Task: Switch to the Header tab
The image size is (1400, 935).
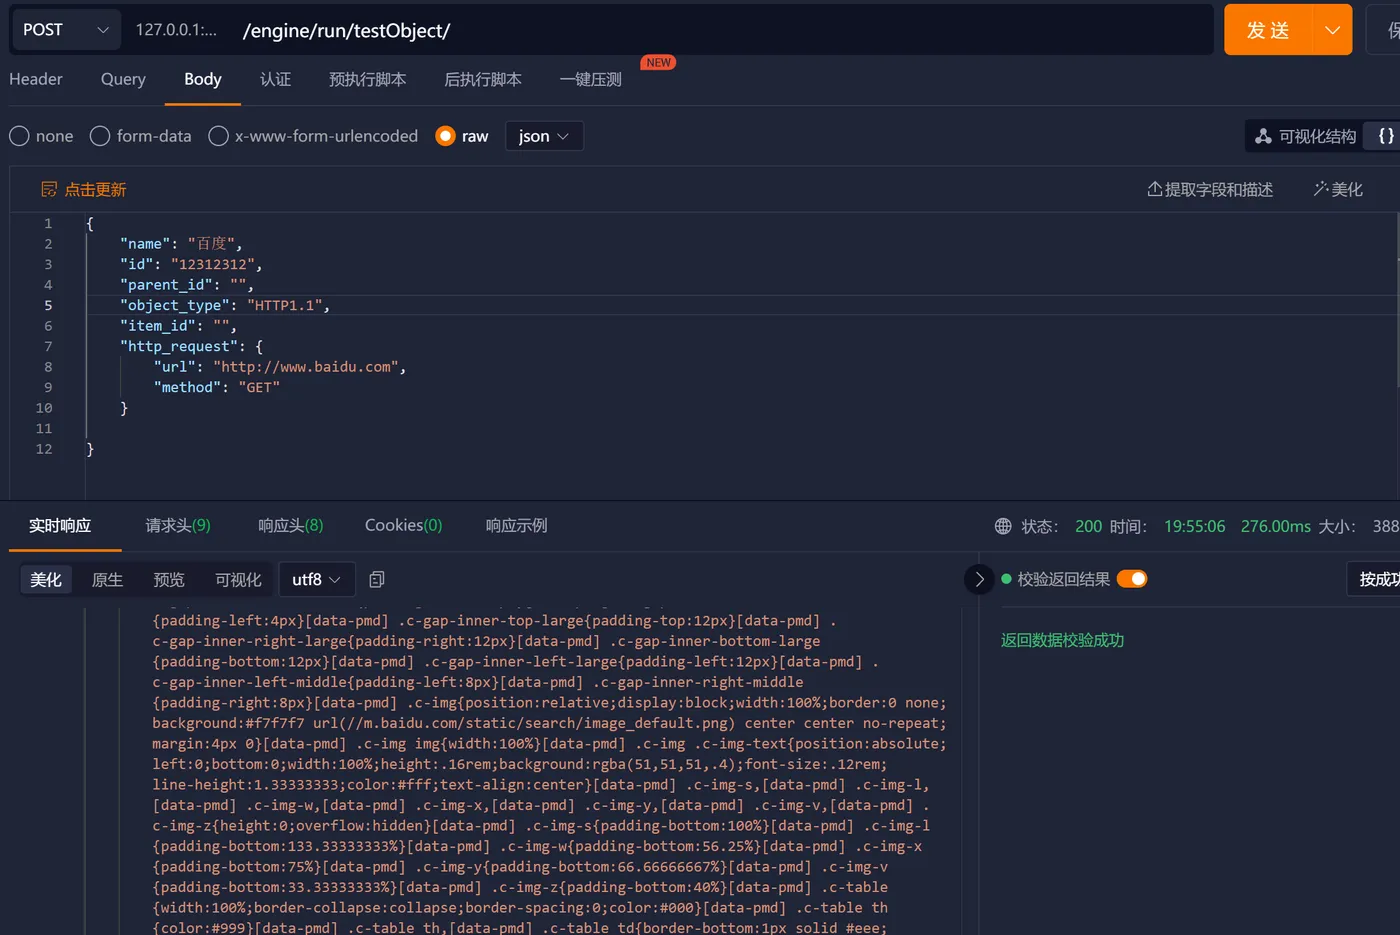Action: (36, 79)
